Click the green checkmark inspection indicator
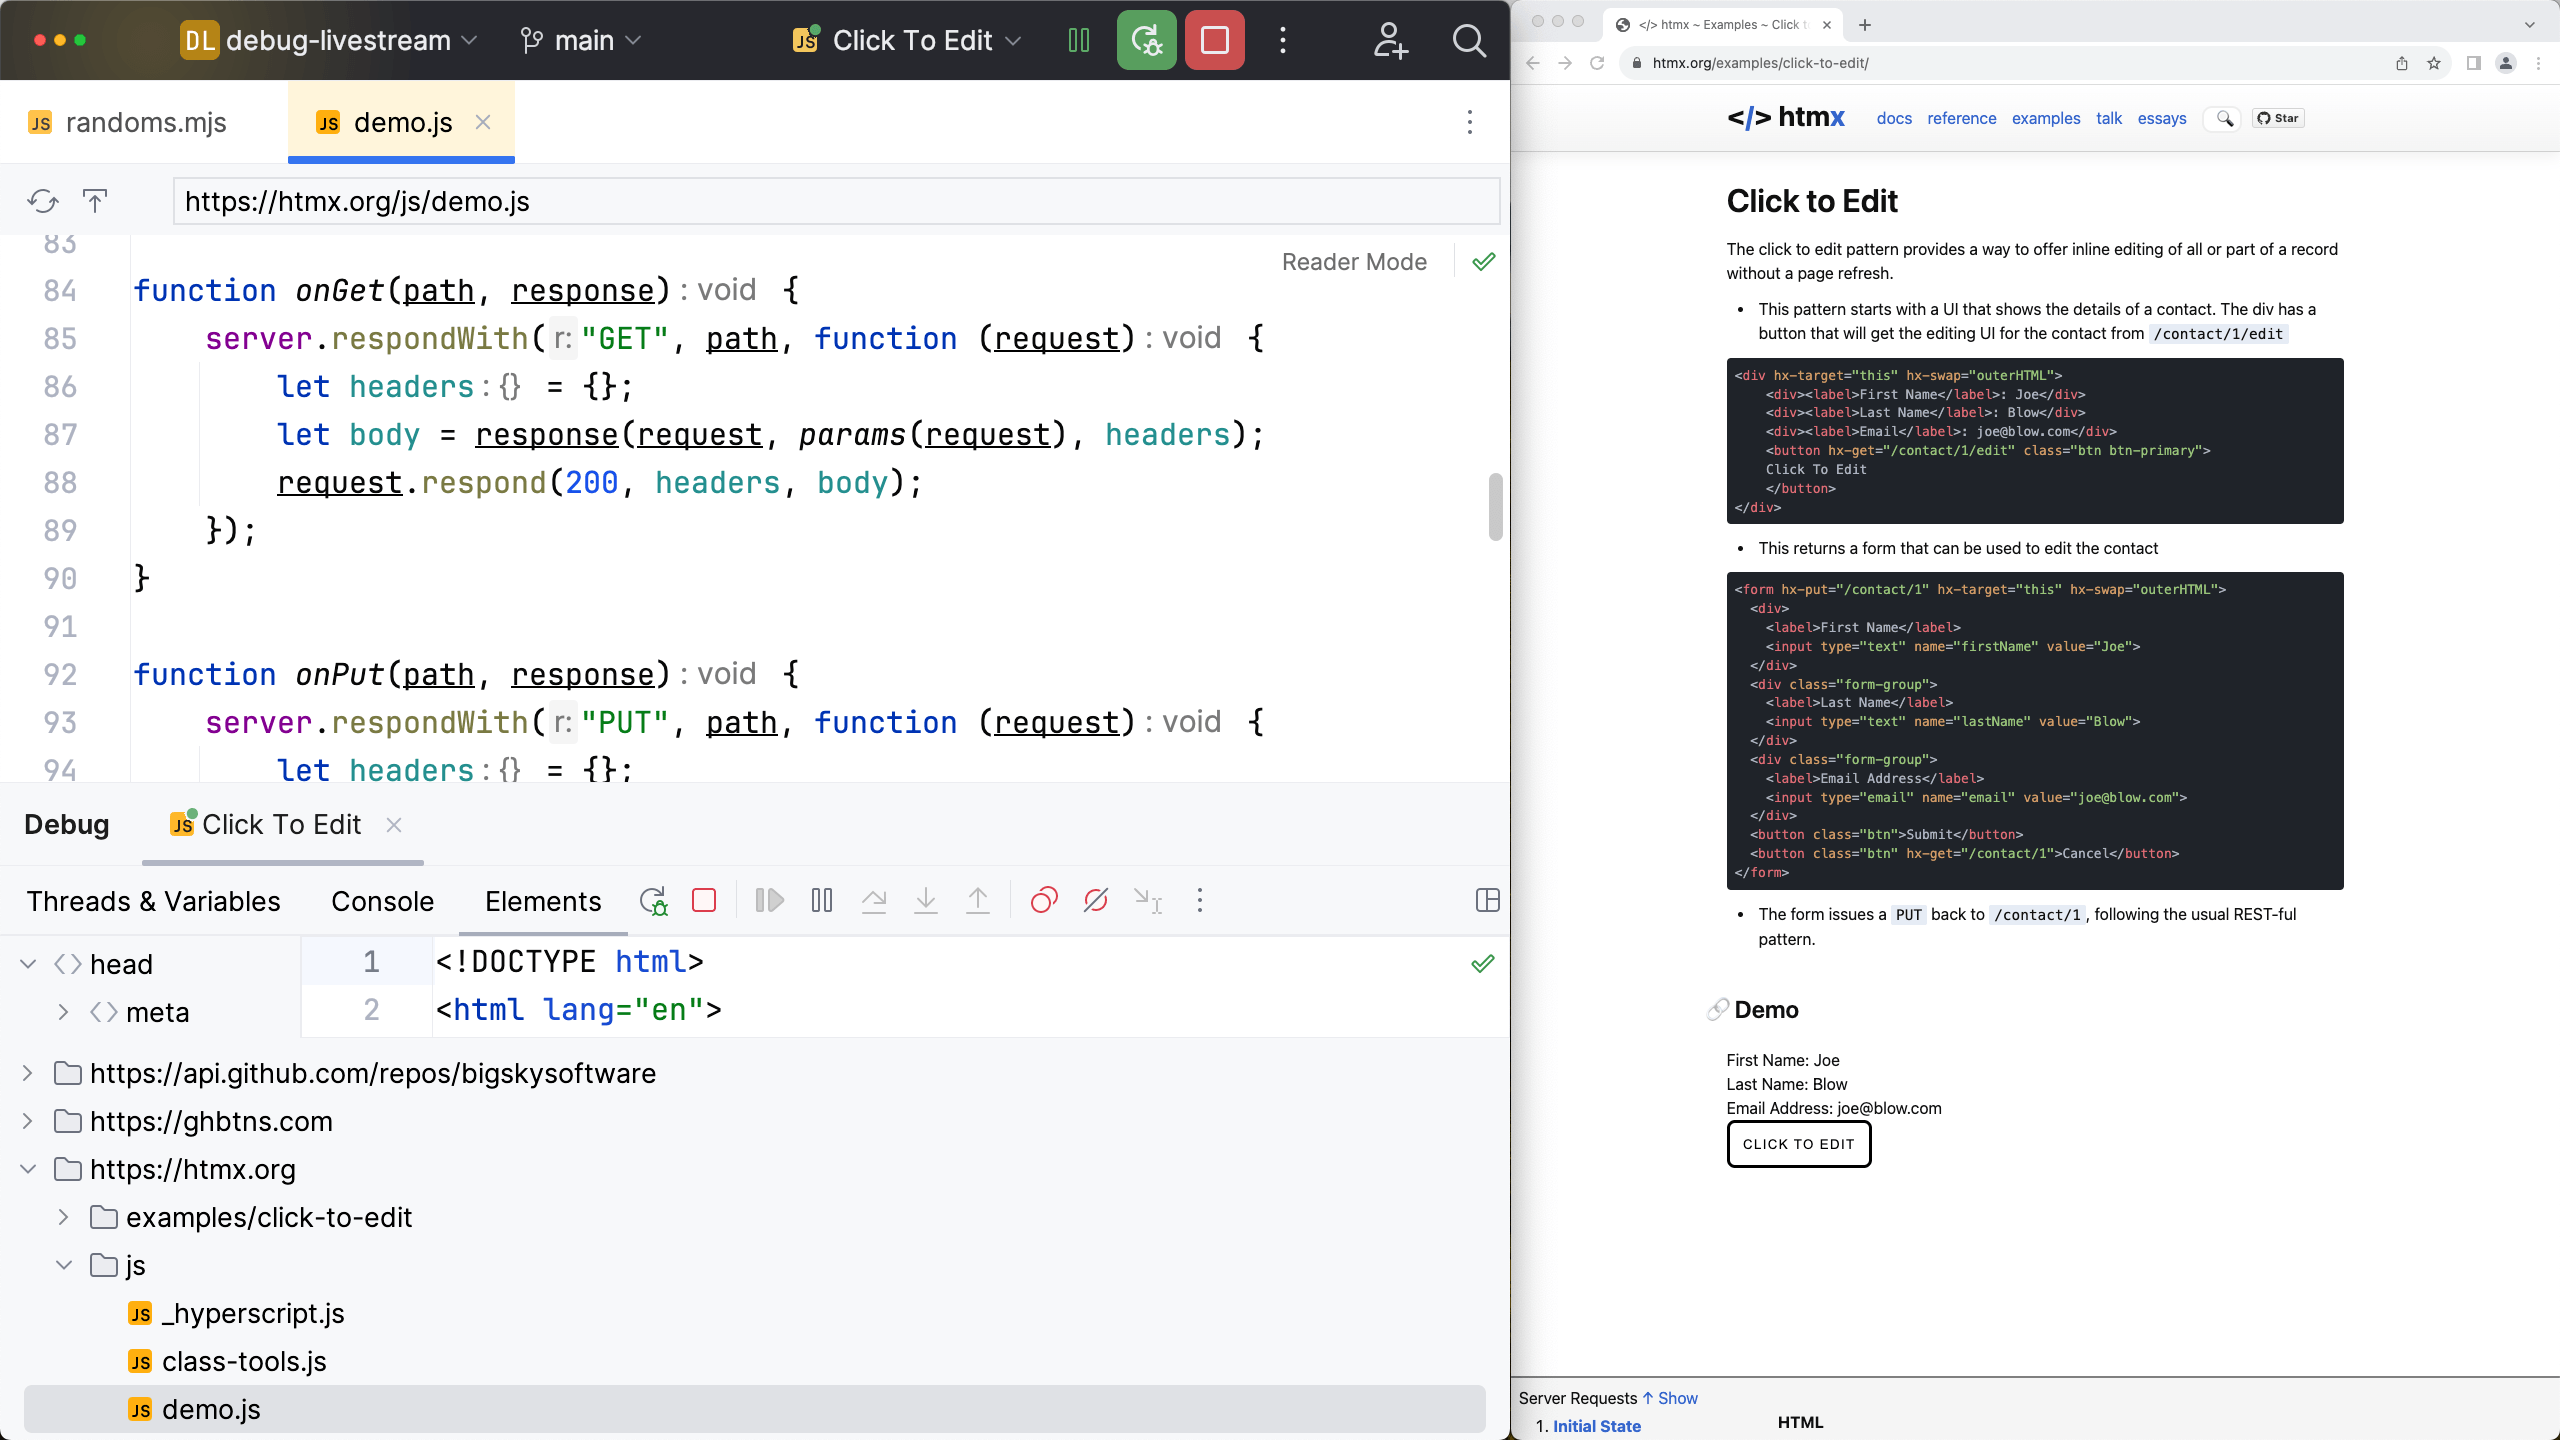 click(x=1483, y=261)
